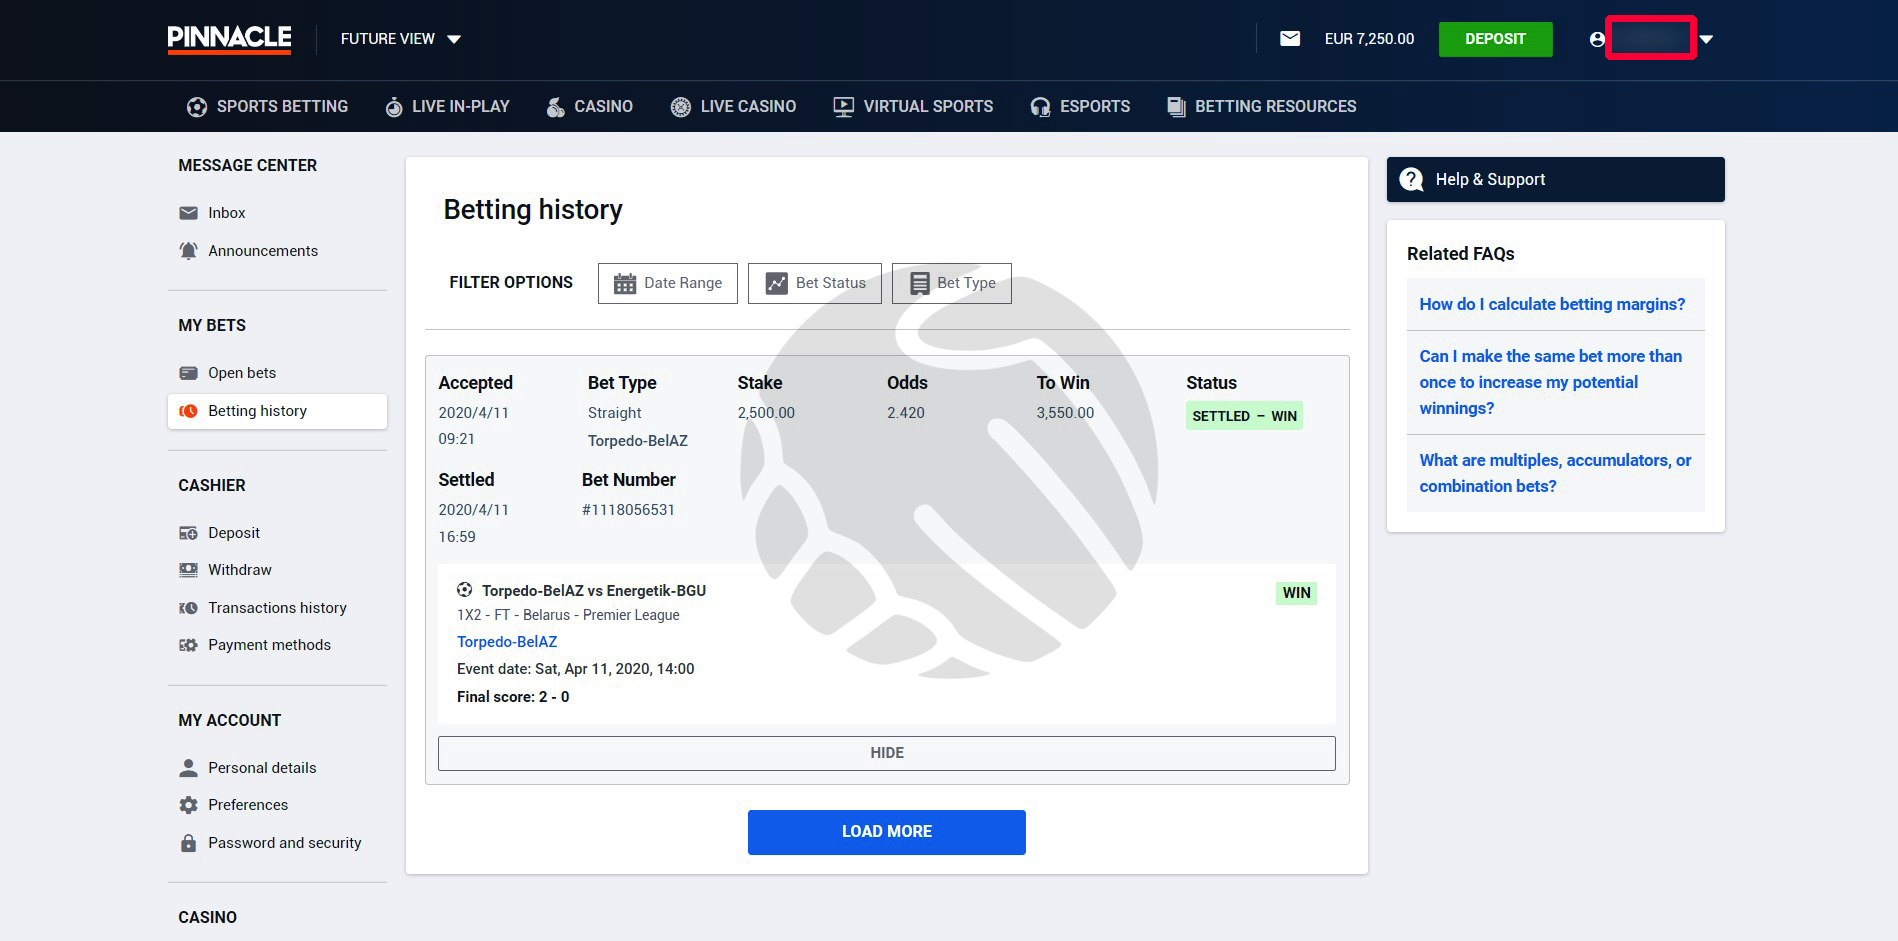Open Deposit in Cashier section
Viewport: 1898px width, 941px height.
click(x=234, y=533)
